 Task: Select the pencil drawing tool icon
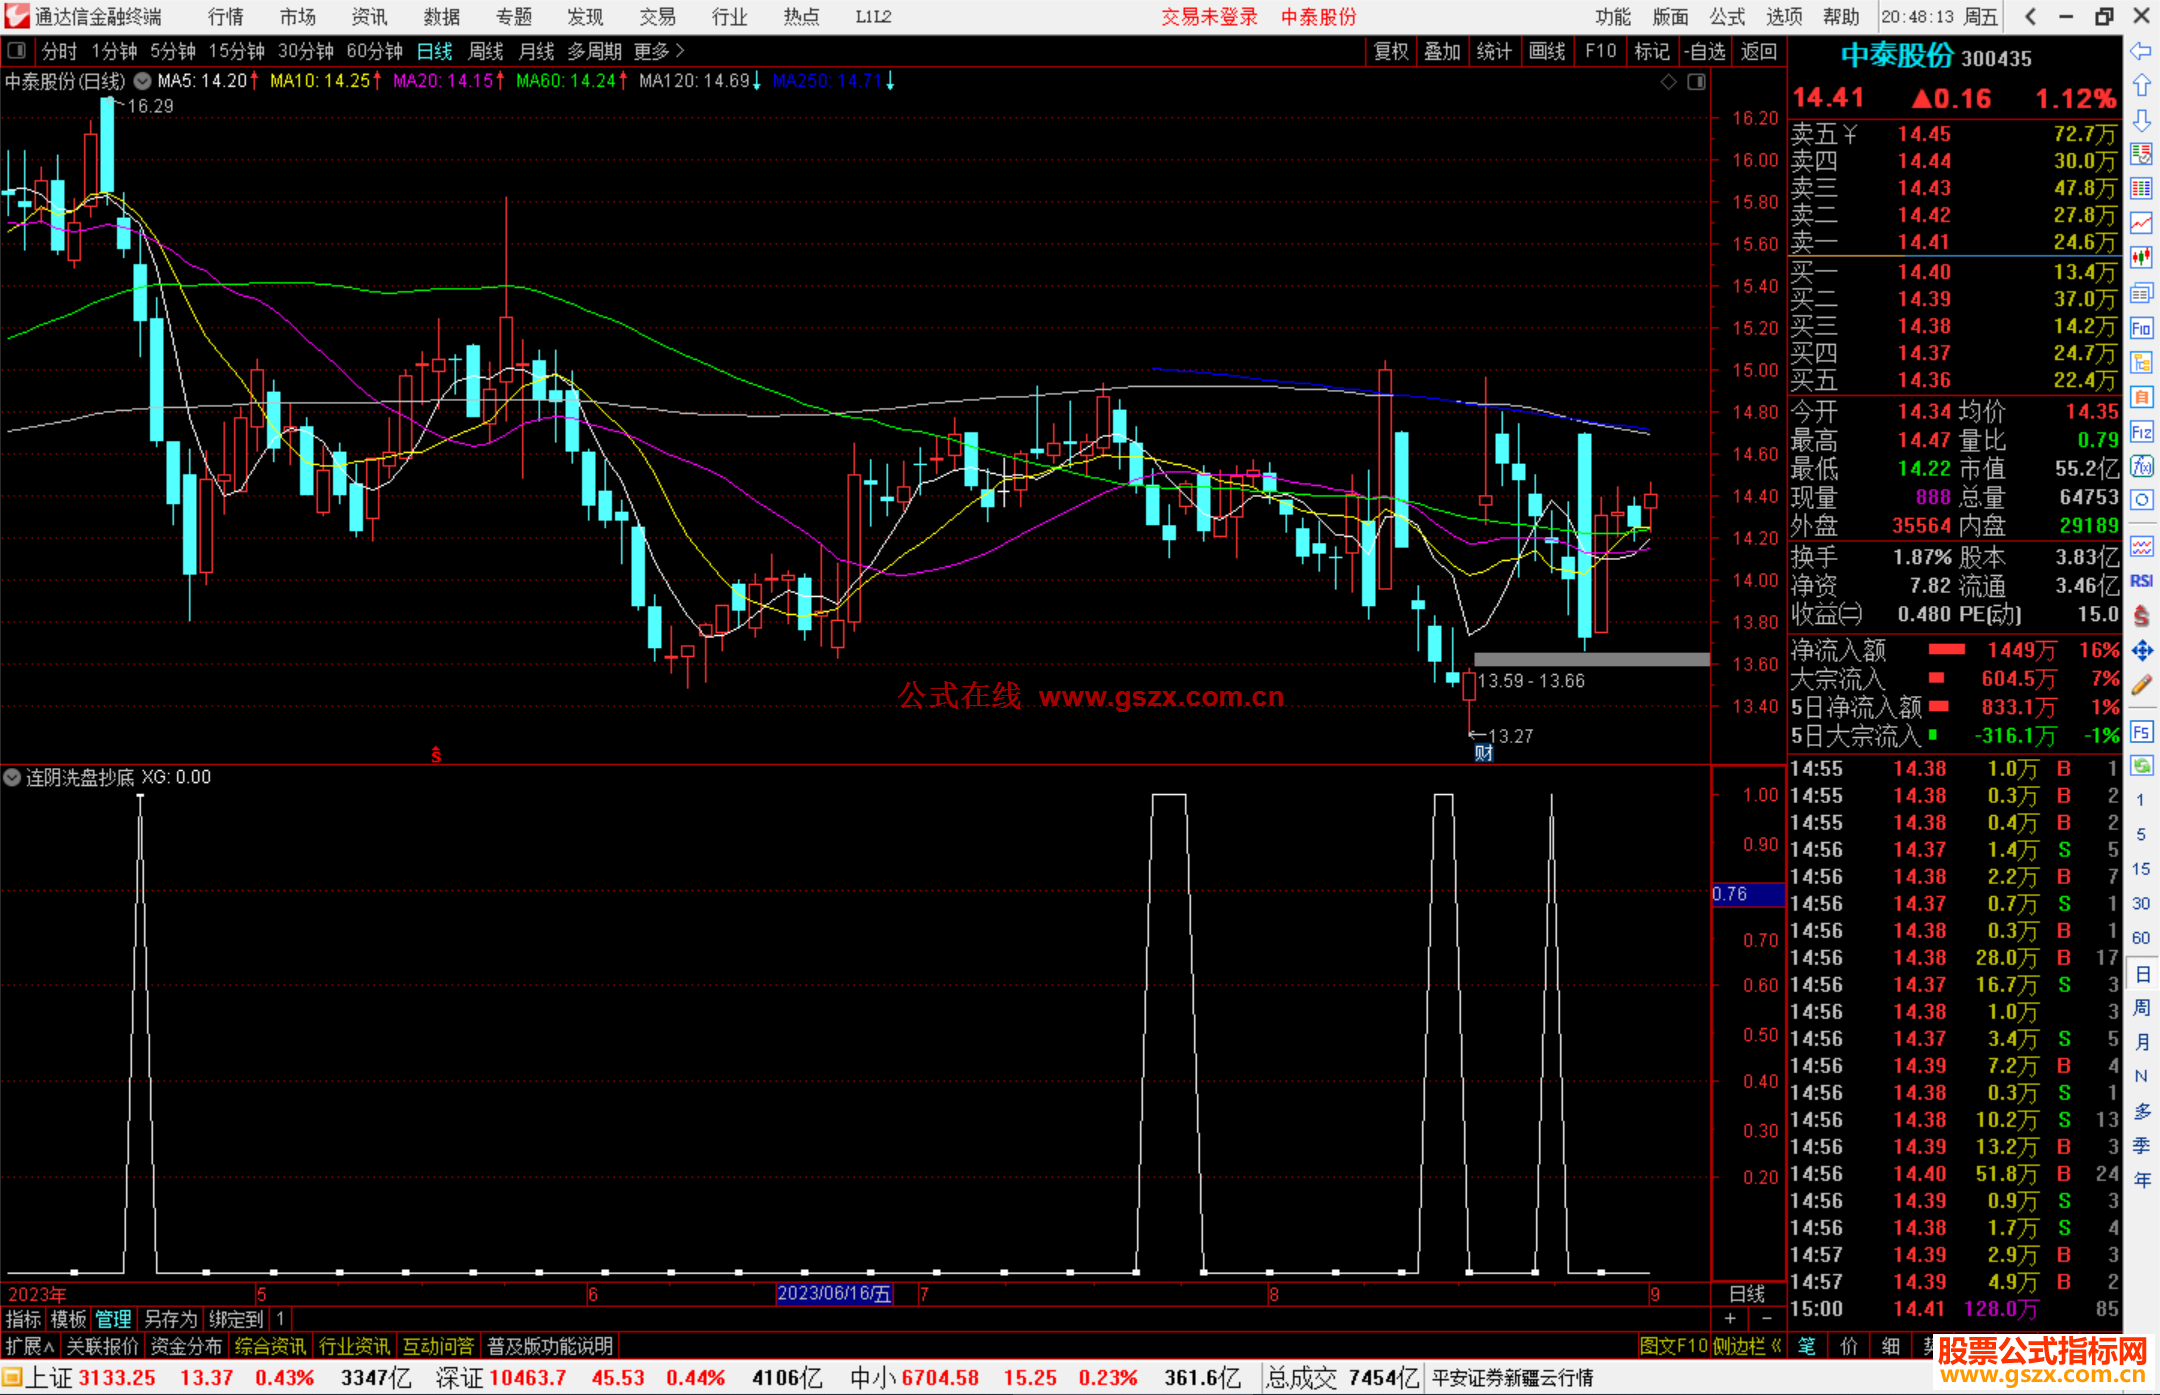pyautogui.click(x=2141, y=685)
